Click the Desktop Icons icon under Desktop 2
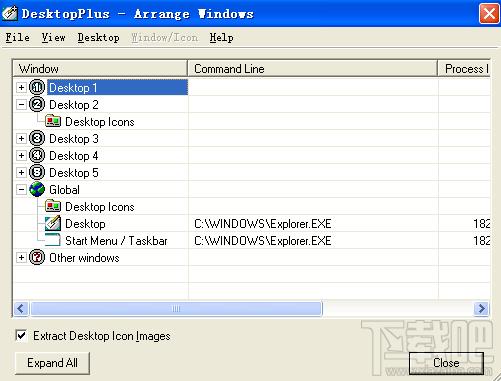 [53, 121]
